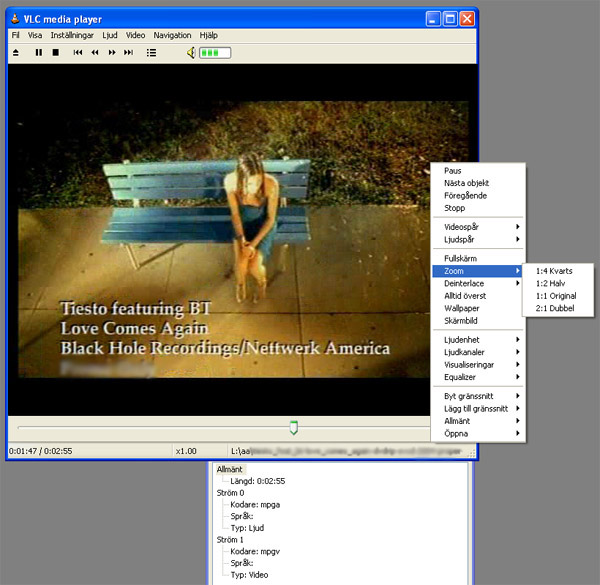Toggle the Wallpaper option
This screenshot has width=600, height=585.
click(x=478, y=308)
